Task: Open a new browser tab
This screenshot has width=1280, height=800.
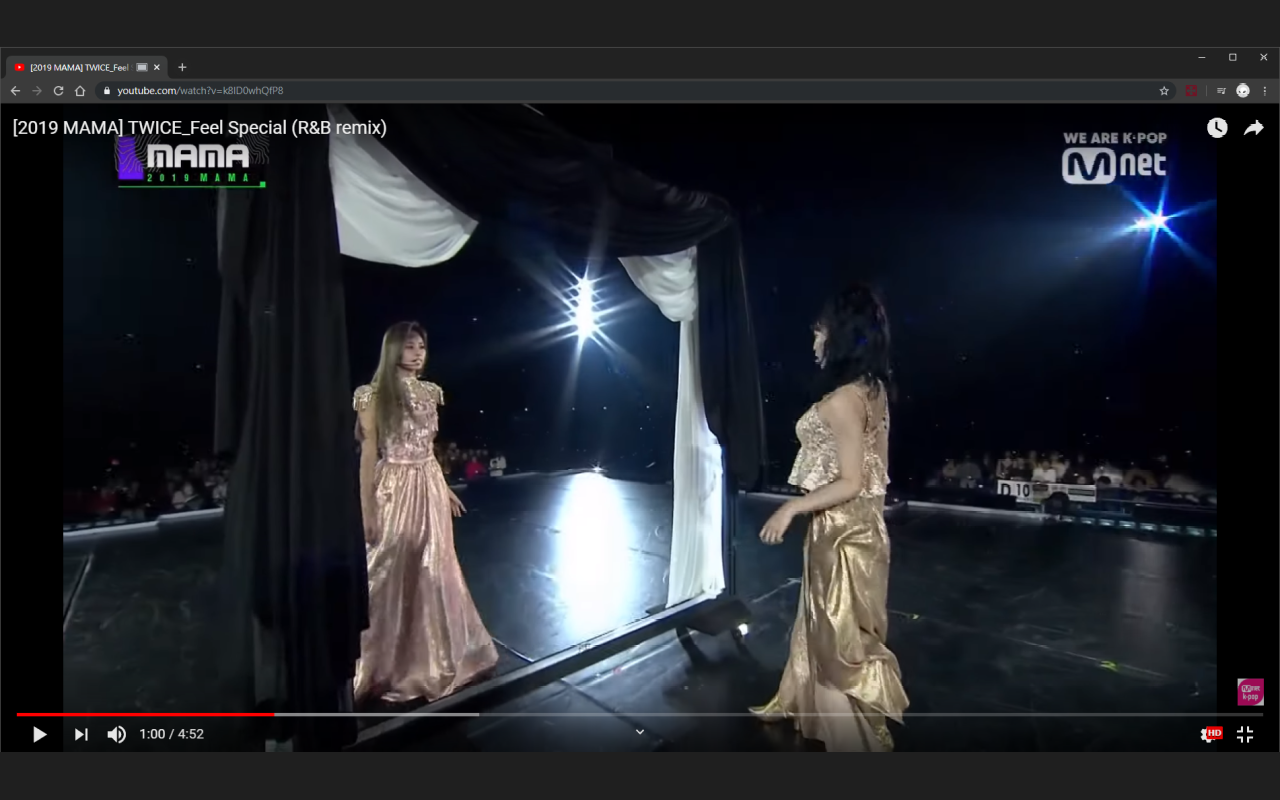Action: click(182, 67)
